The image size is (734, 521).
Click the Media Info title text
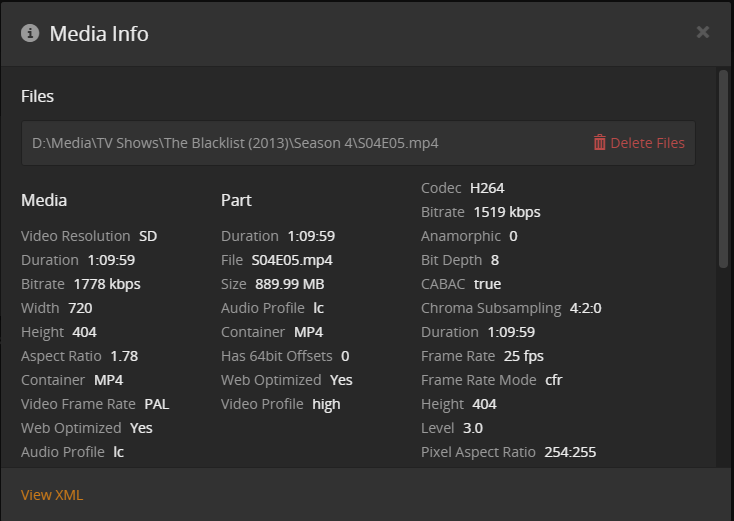pyautogui.click(x=99, y=33)
